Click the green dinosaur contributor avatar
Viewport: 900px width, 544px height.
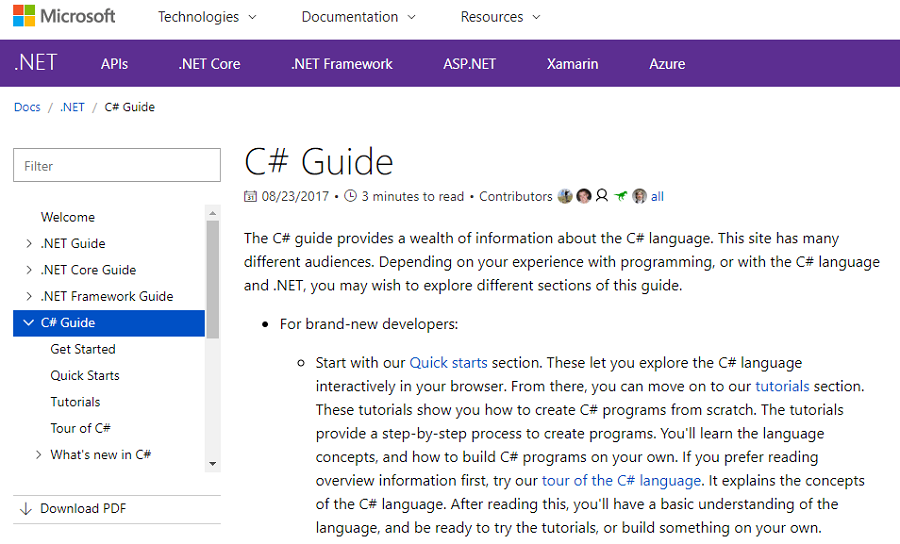click(620, 196)
